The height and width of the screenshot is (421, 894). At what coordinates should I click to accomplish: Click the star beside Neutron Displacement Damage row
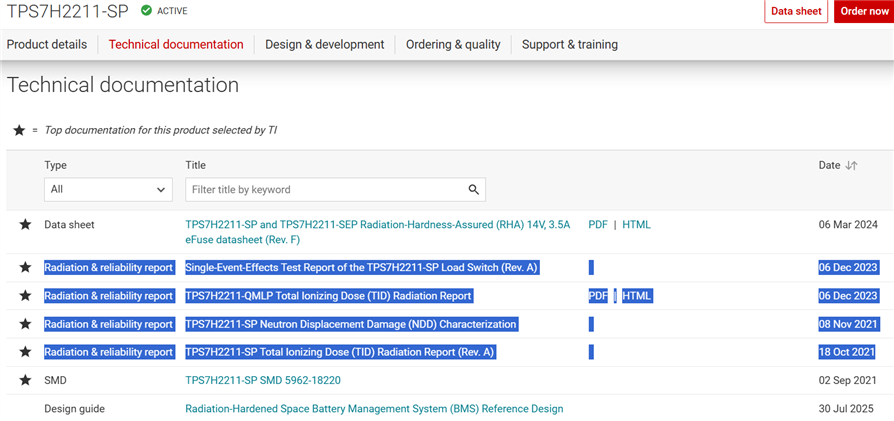(x=25, y=324)
